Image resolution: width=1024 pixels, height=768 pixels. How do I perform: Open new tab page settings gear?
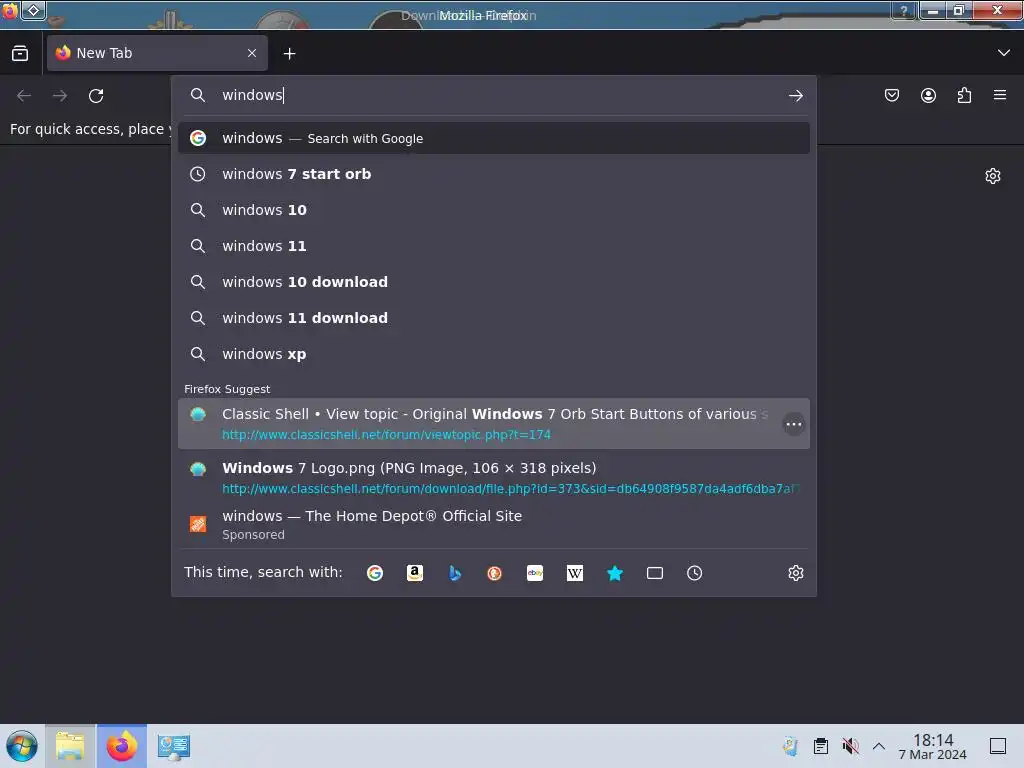pos(993,176)
